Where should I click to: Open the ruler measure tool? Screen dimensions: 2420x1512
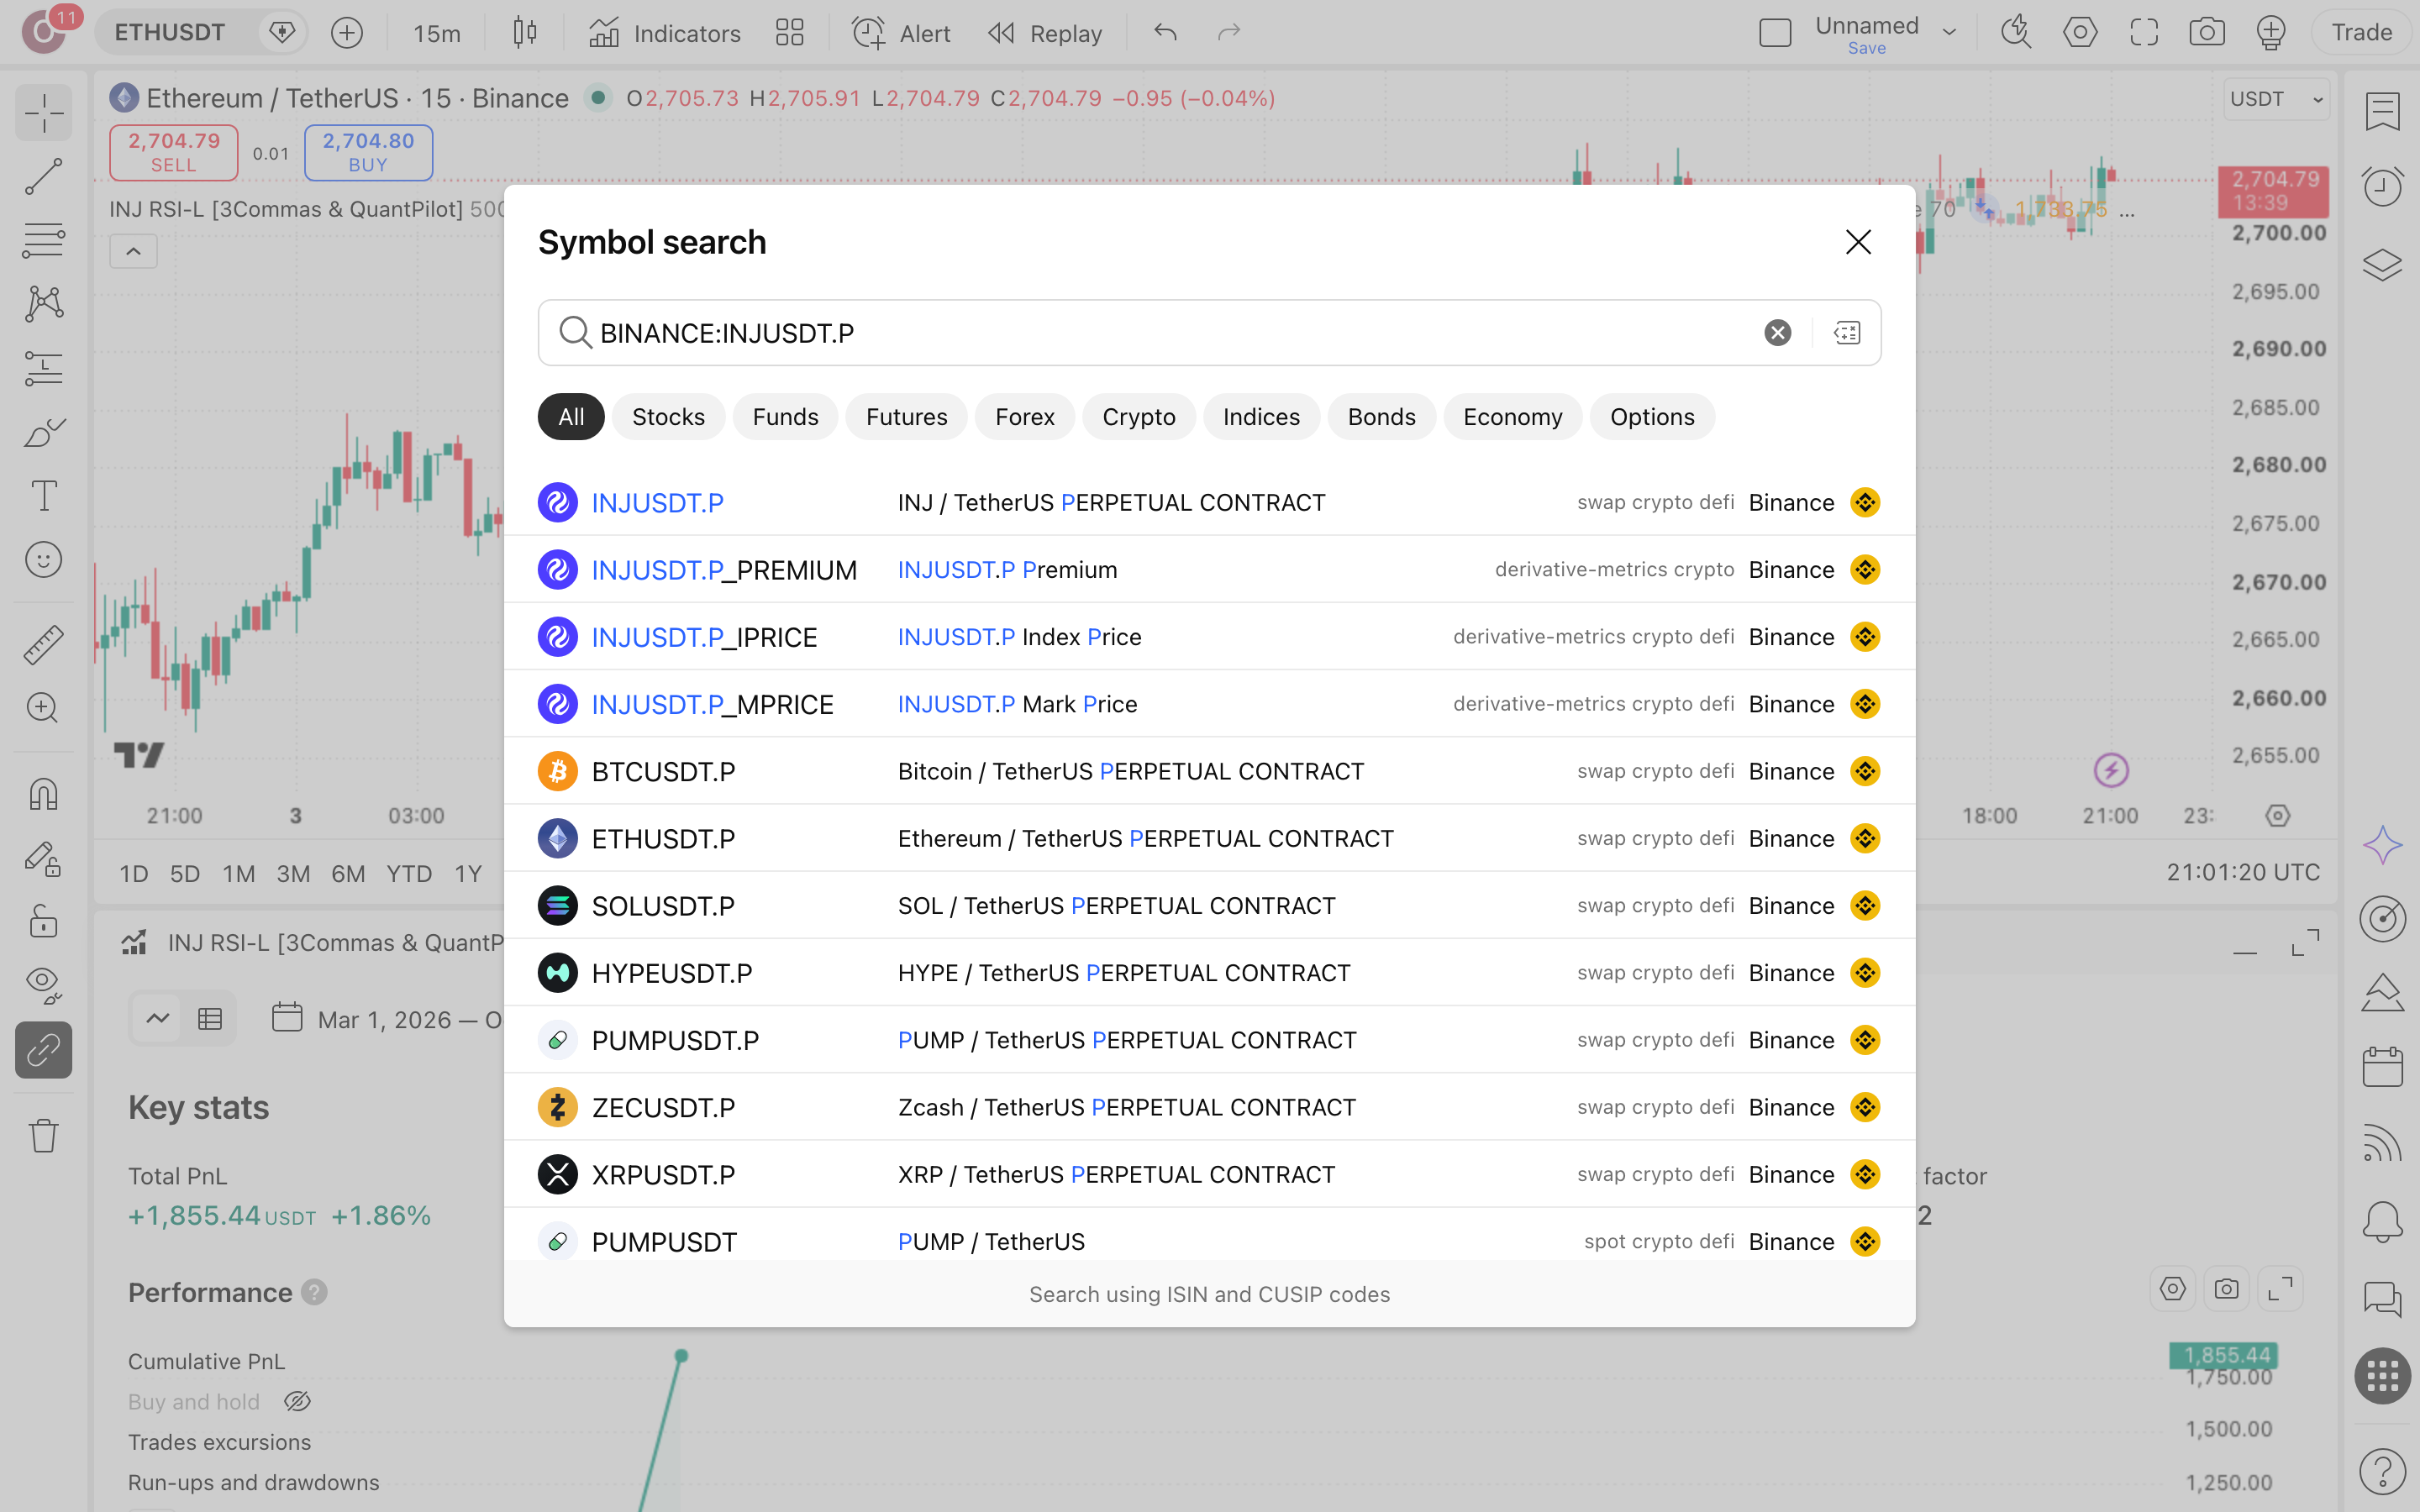tap(43, 645)
